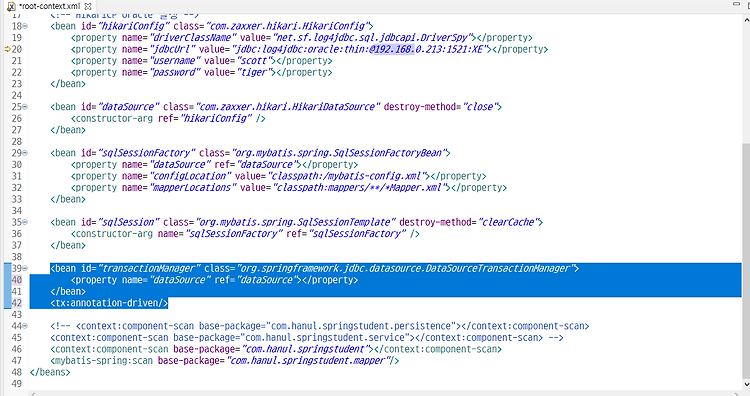Click line number 24 in the gutter
This screenshot has height=396, width=750.
pyautogui.click(x=17, y=95)
